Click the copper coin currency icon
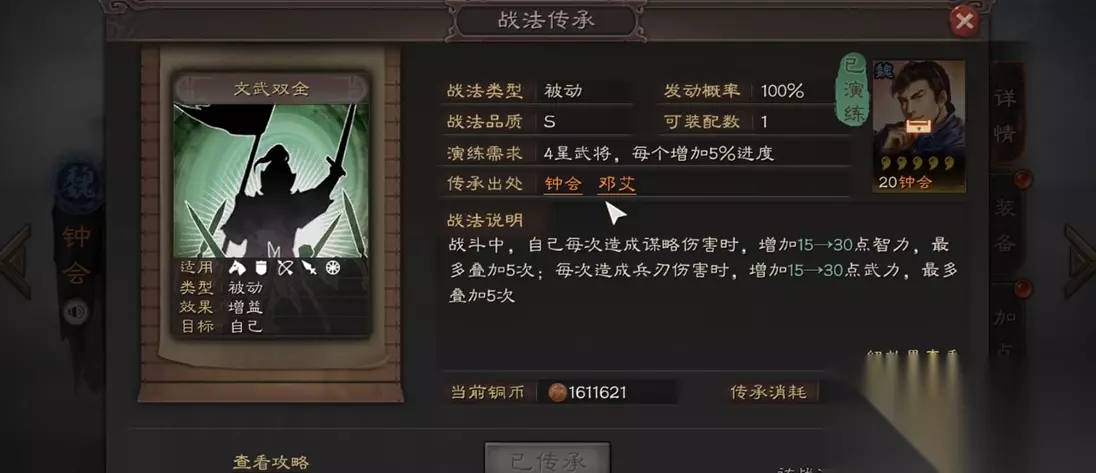The height and width of the screenshot is (473, 1096). [x=556, y=393]
